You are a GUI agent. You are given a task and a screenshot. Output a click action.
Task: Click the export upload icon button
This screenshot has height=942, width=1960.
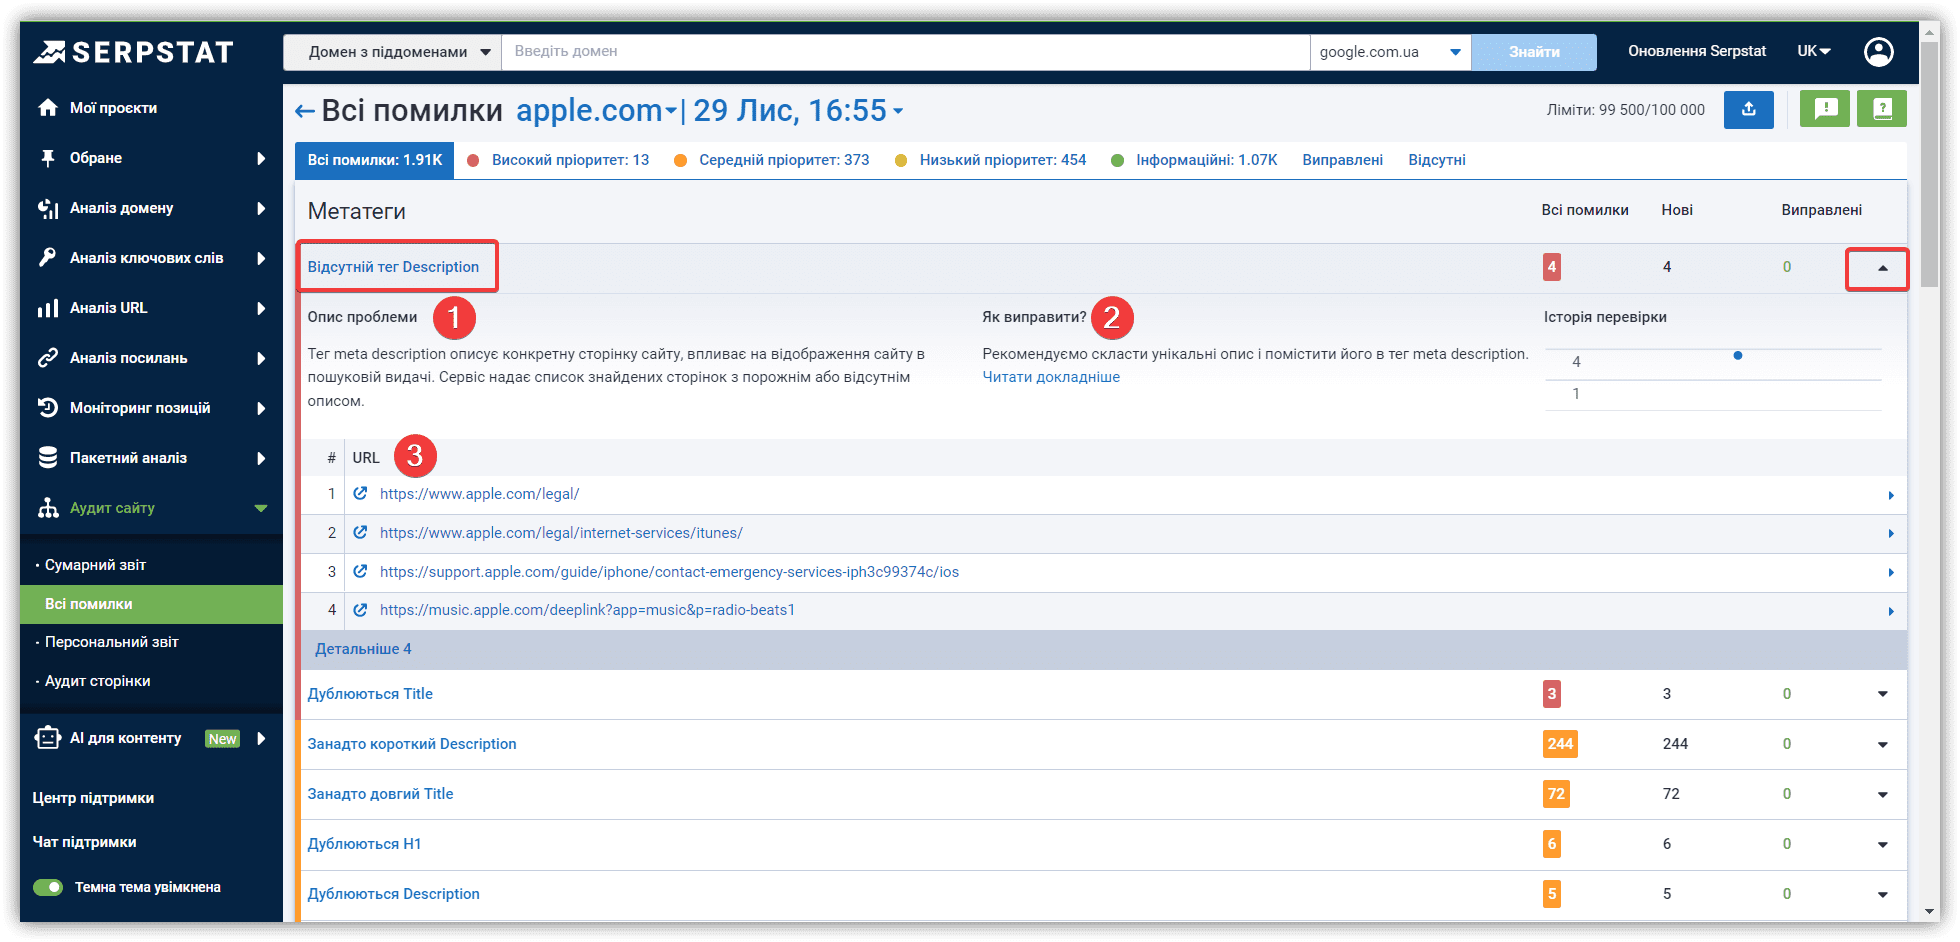pos(1749,110)
